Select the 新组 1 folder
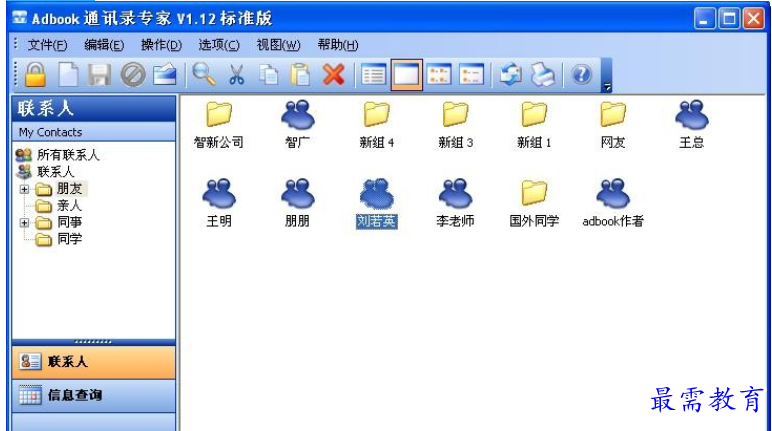Image resolution: width=772 pixels, height=431 pixels. pyautogui.click(x=534, y=125)
